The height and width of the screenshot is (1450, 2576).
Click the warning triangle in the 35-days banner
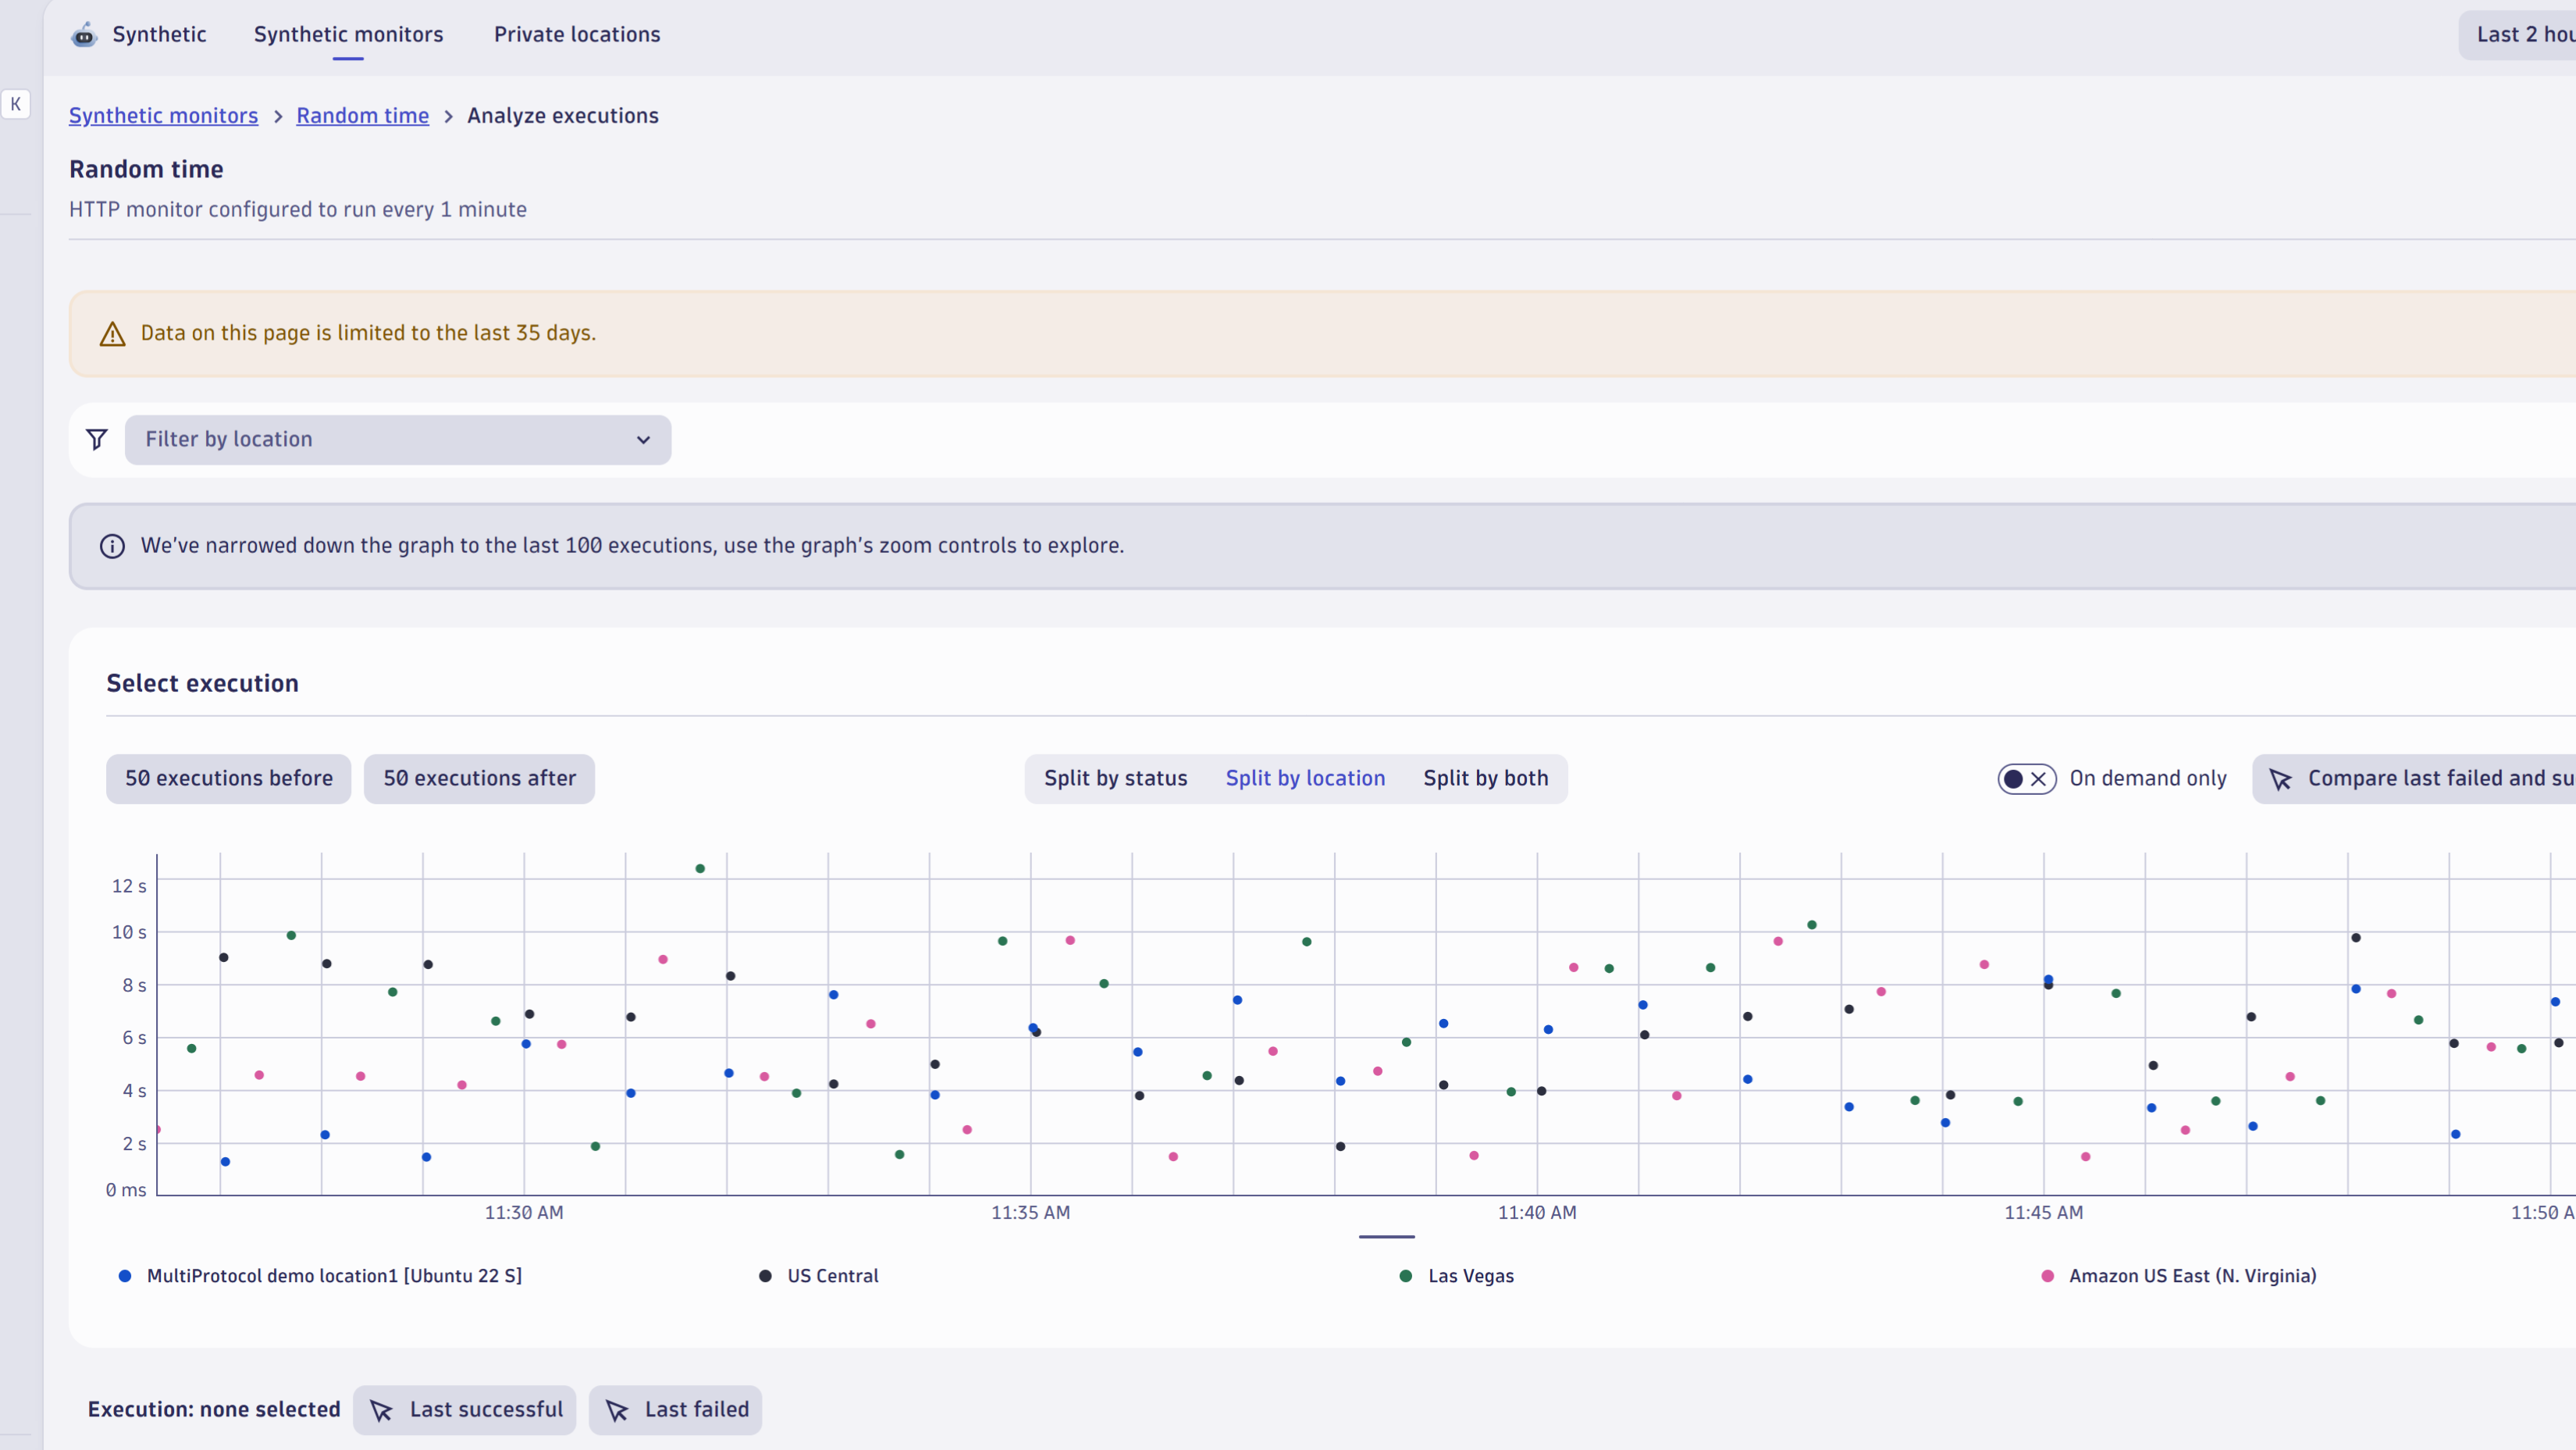[x=112, y=333]
